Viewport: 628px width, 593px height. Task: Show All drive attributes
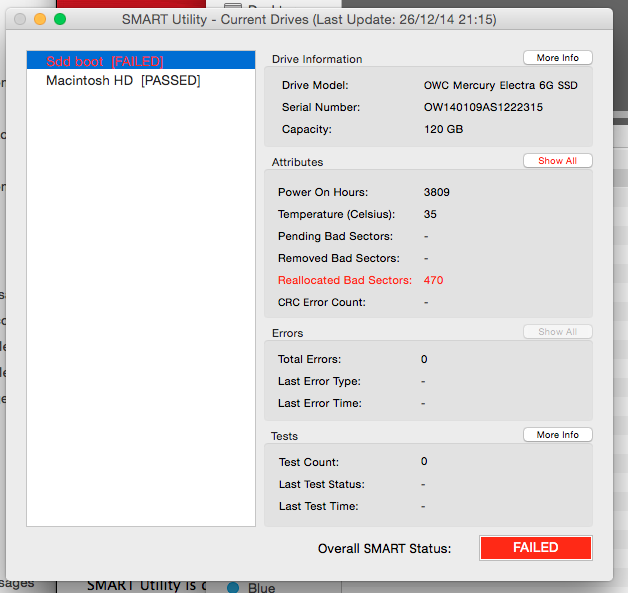click(x=558, y=161)
